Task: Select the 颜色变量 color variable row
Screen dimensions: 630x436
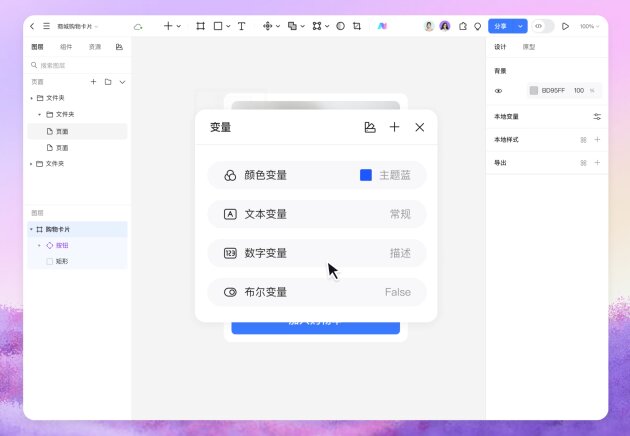Action: click(x=317, y=175)
